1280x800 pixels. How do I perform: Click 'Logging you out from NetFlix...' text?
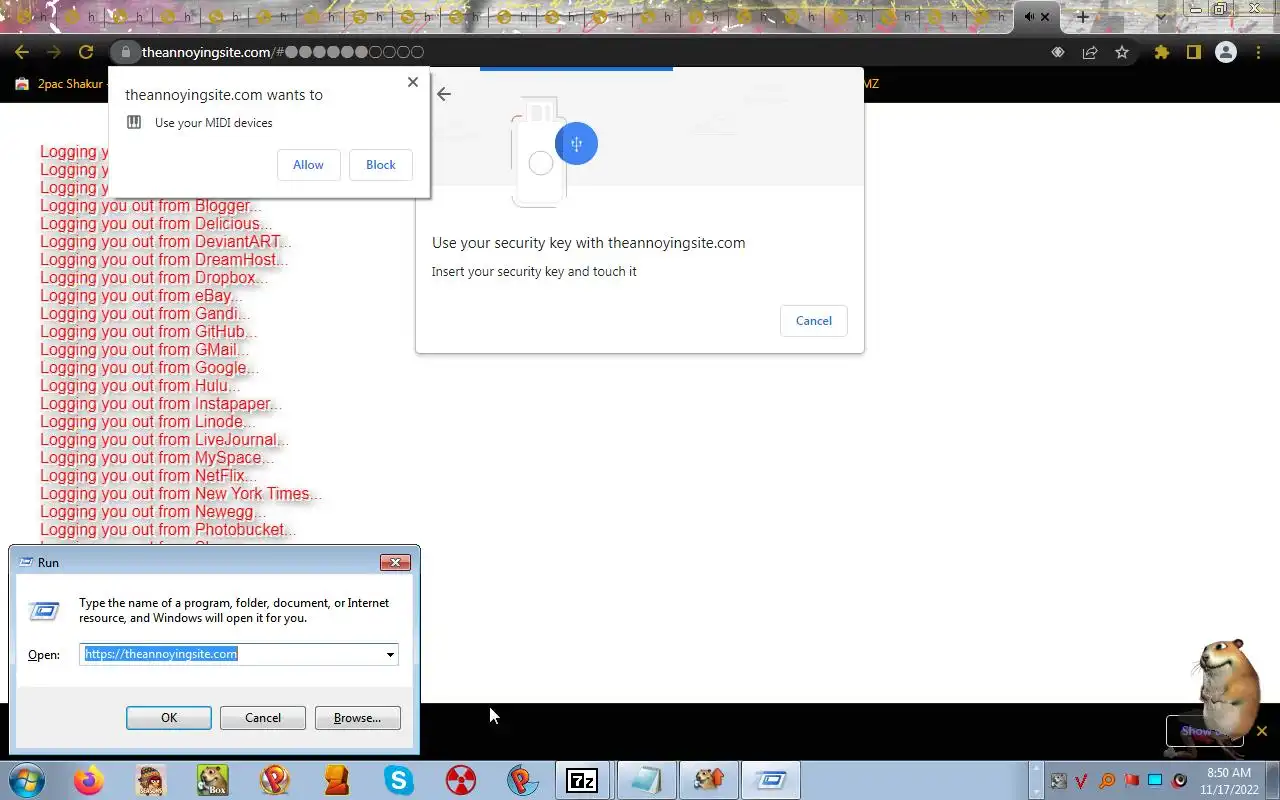[148, 476]
